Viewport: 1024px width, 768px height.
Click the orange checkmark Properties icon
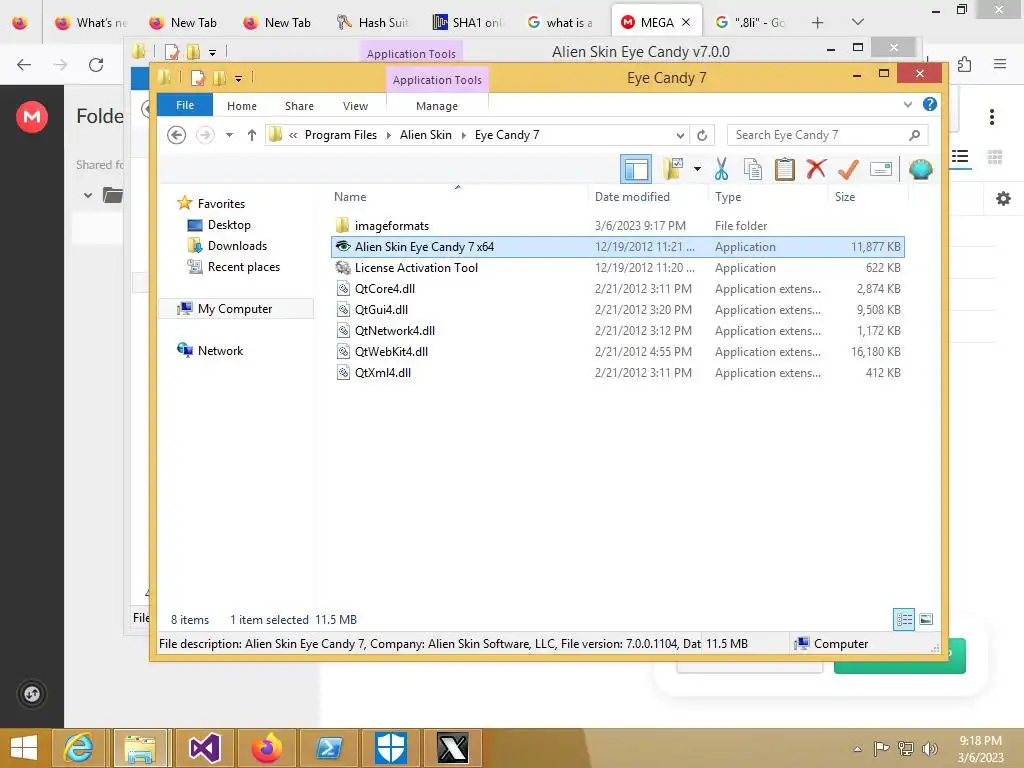pyautogui.click(x=848, y=169)
